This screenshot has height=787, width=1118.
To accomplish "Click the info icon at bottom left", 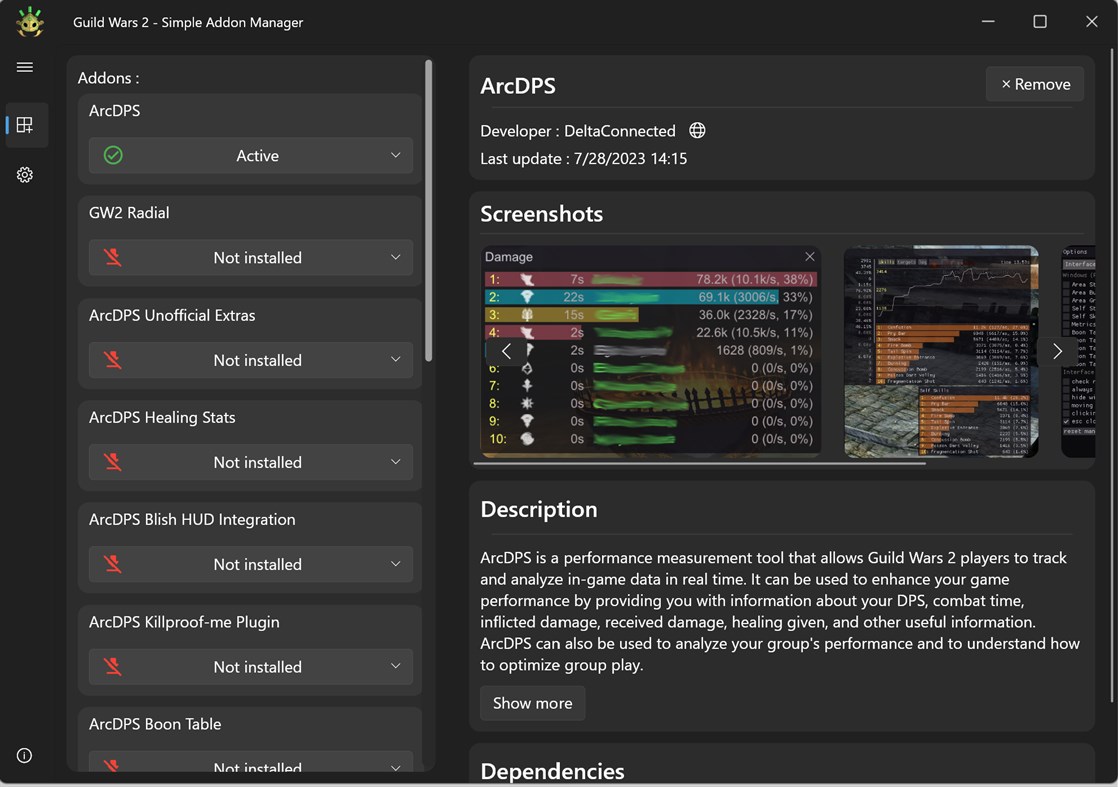I will (24, 755).
